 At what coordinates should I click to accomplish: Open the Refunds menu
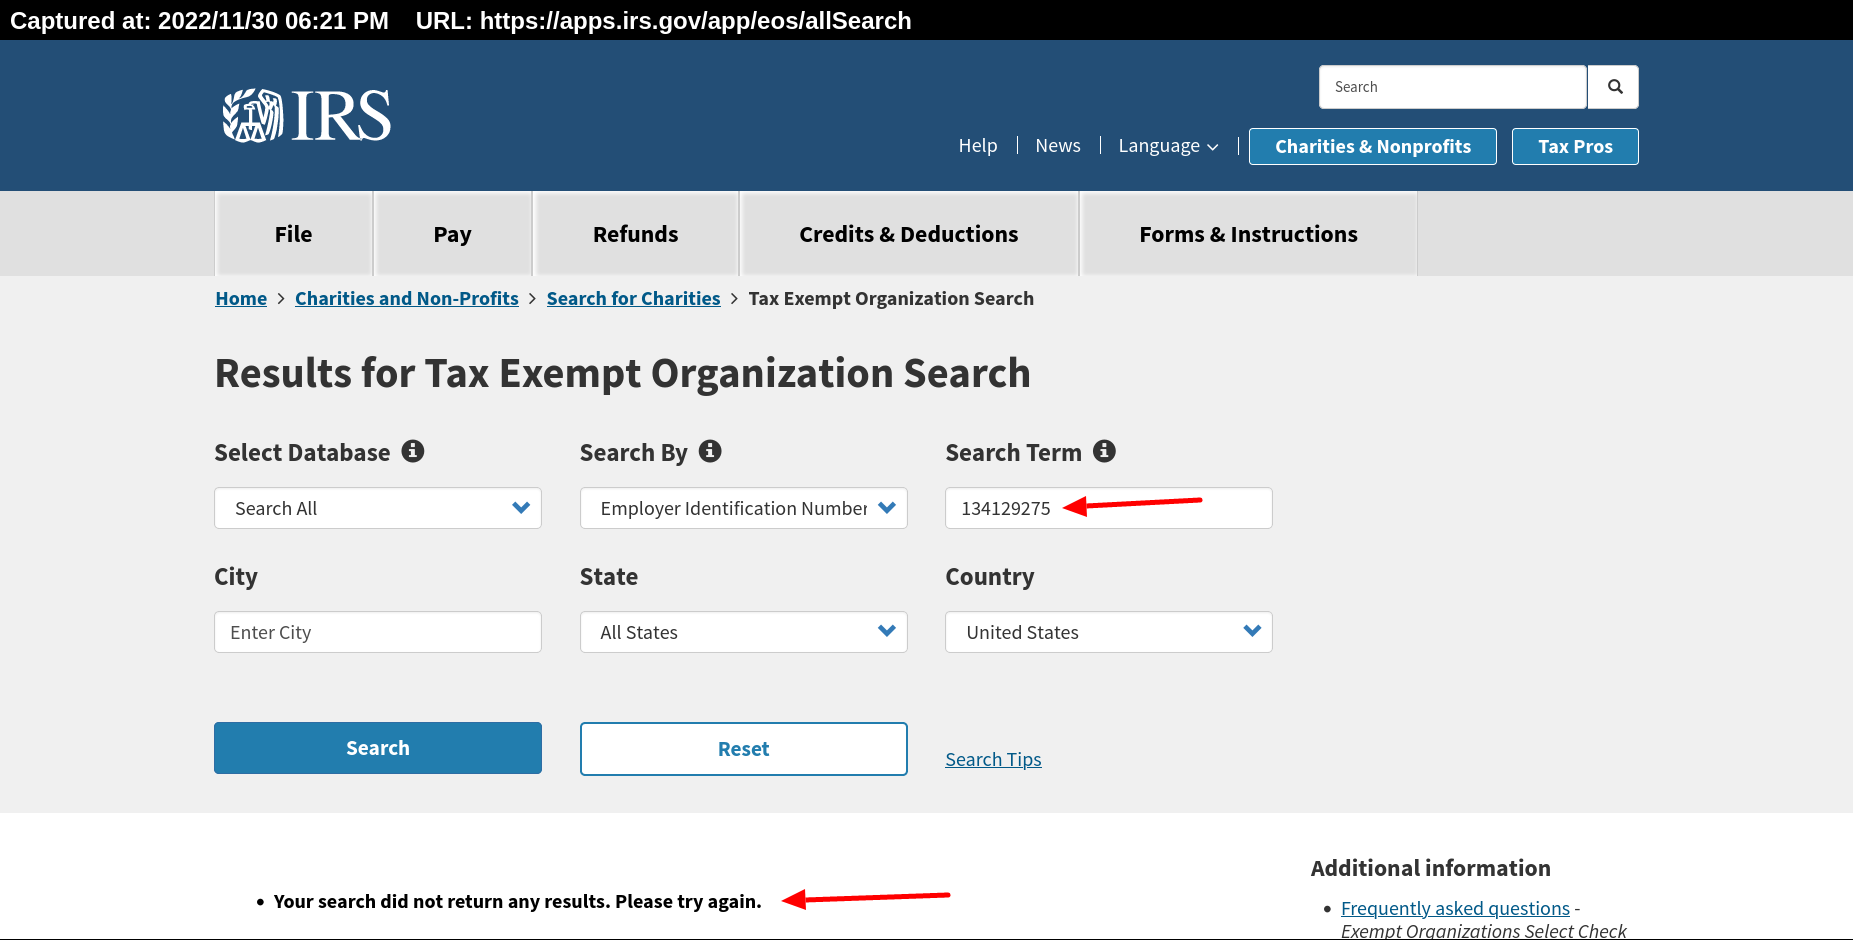click(636, 234)
